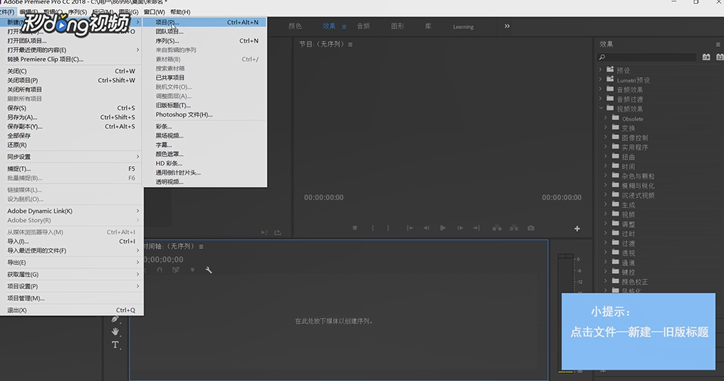Screen dimensions: 724x381
Task: Click 退出(X) in File menu
Action: point(72,310)
